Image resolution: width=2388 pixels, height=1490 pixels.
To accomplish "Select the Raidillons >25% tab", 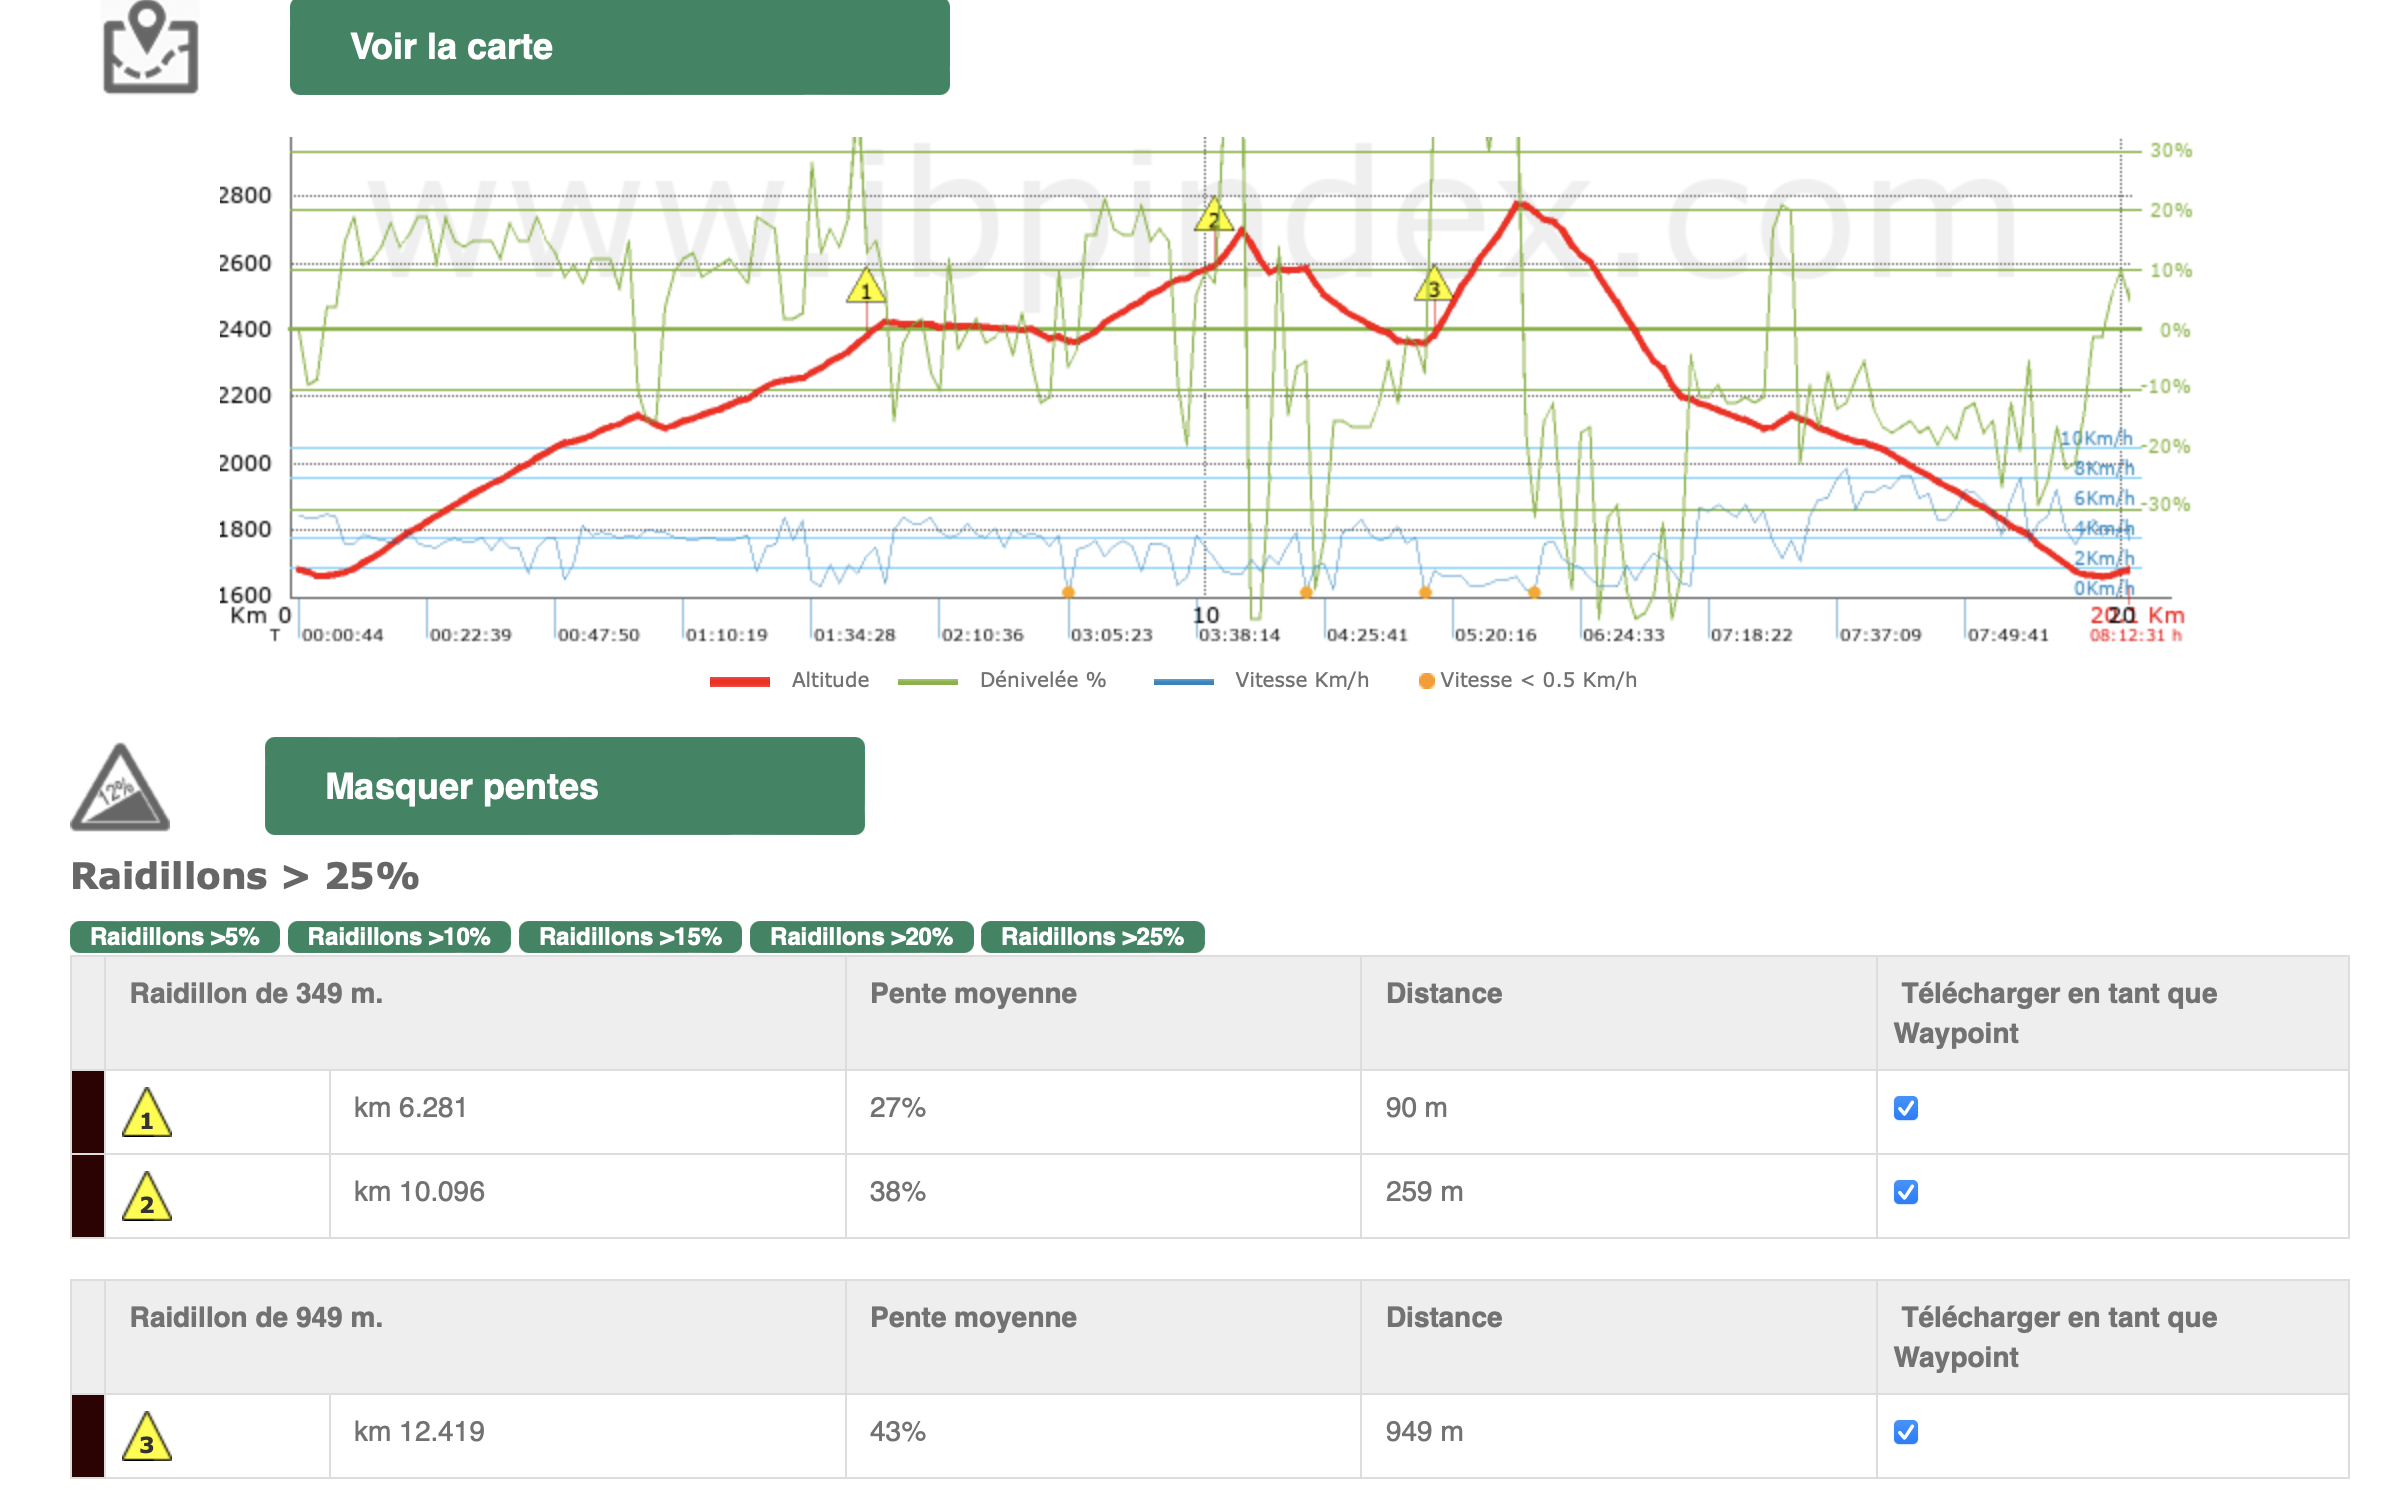I will point(1092,937).
